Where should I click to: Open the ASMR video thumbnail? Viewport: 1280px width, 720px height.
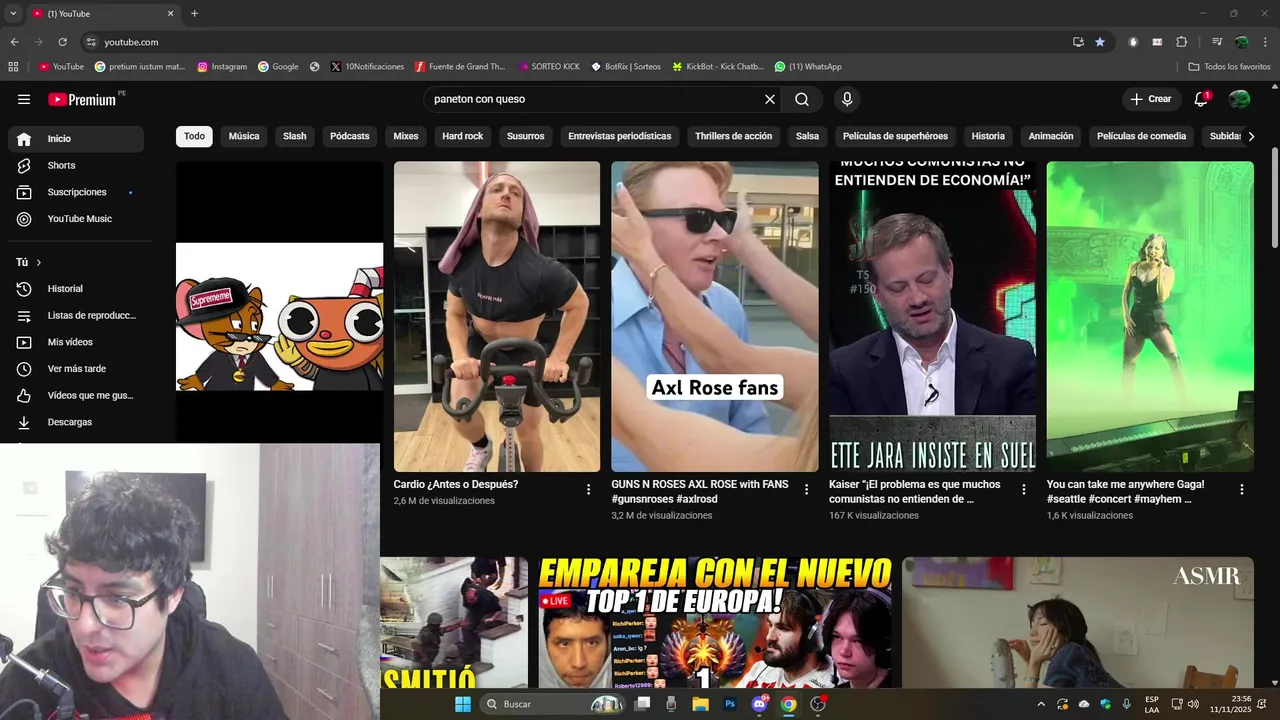[1078, 622]
